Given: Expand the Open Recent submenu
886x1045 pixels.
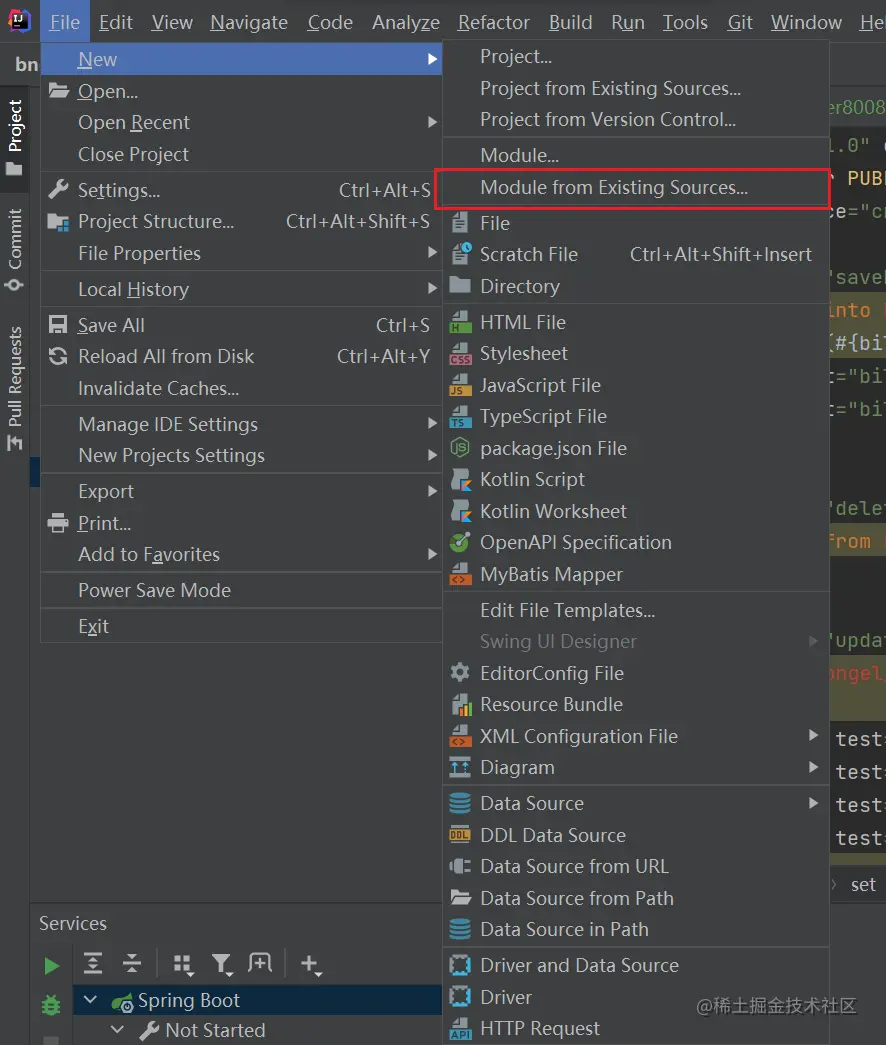Looking at the screenshot, I should (134, 122).
